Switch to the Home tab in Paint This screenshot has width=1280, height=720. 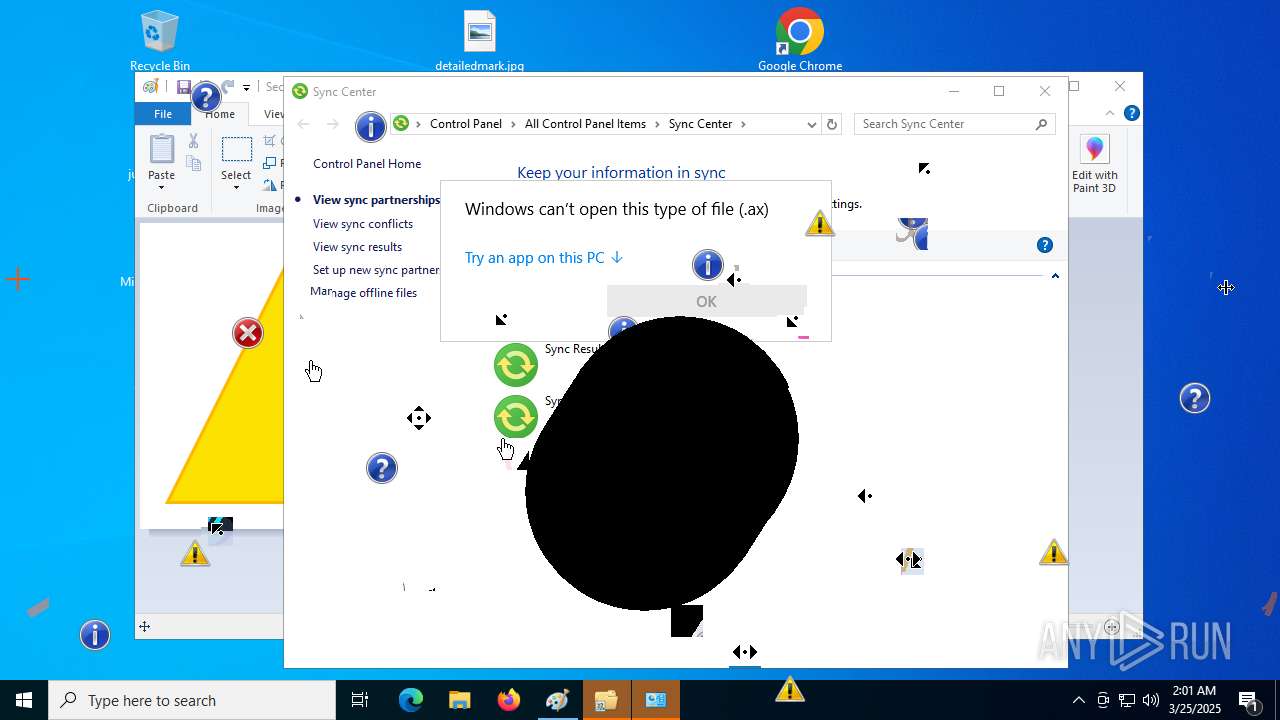click(220, 114)
